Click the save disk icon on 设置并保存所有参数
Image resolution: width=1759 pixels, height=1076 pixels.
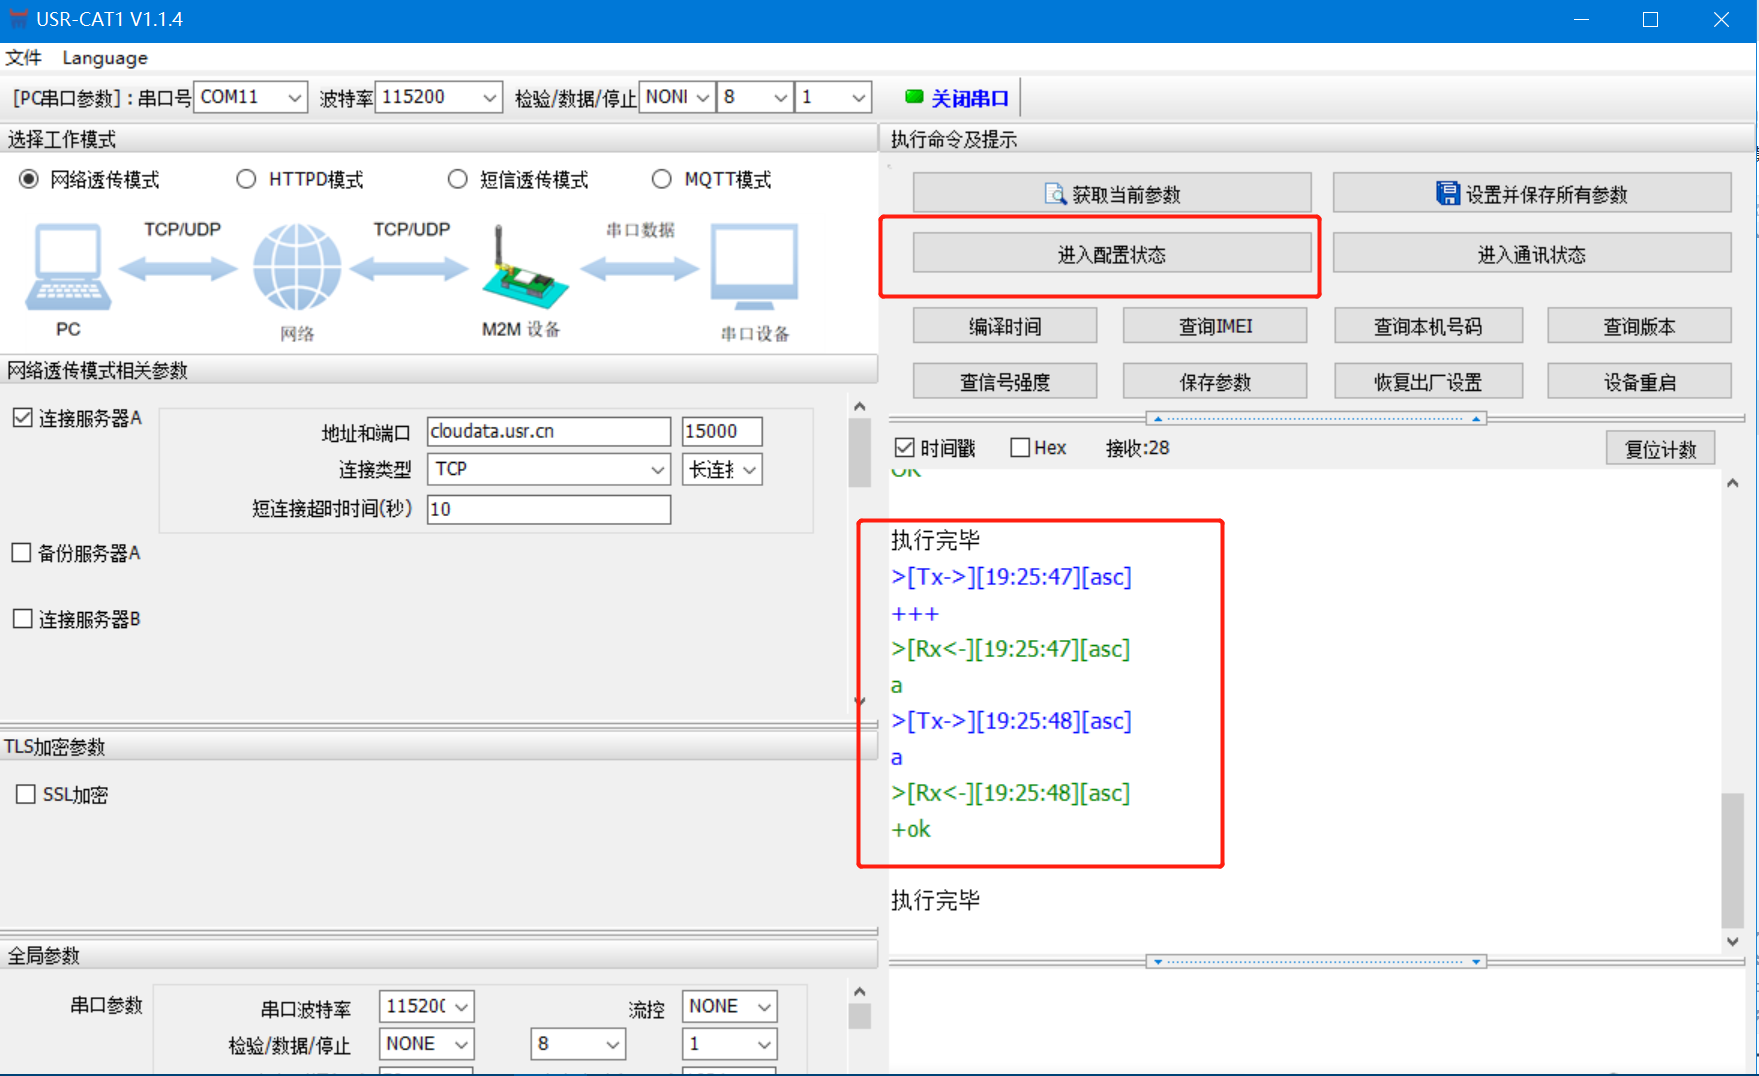coord(1446,194)
